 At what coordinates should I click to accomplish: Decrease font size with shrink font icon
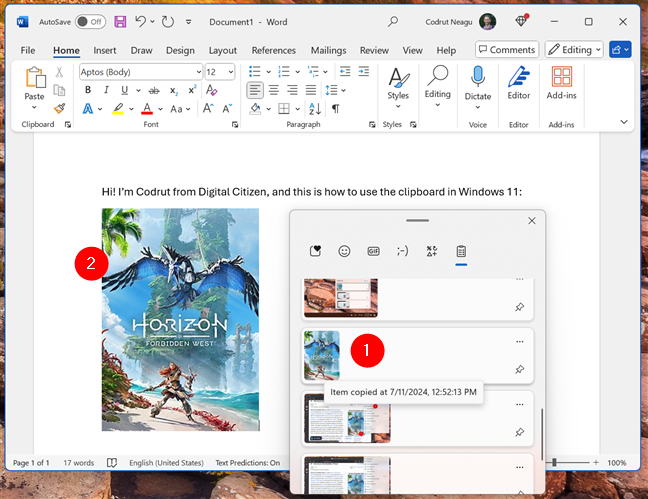(x=227, y=109)
